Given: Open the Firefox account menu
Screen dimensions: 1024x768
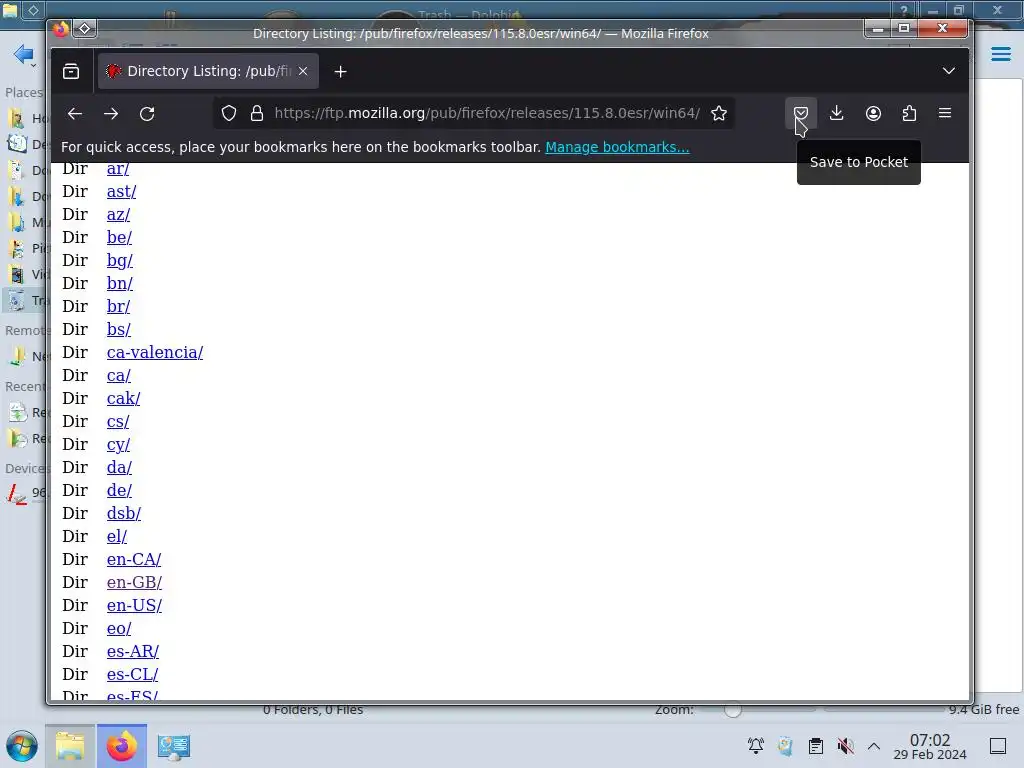Looking at the screenshot, I should tap(873, 114).
